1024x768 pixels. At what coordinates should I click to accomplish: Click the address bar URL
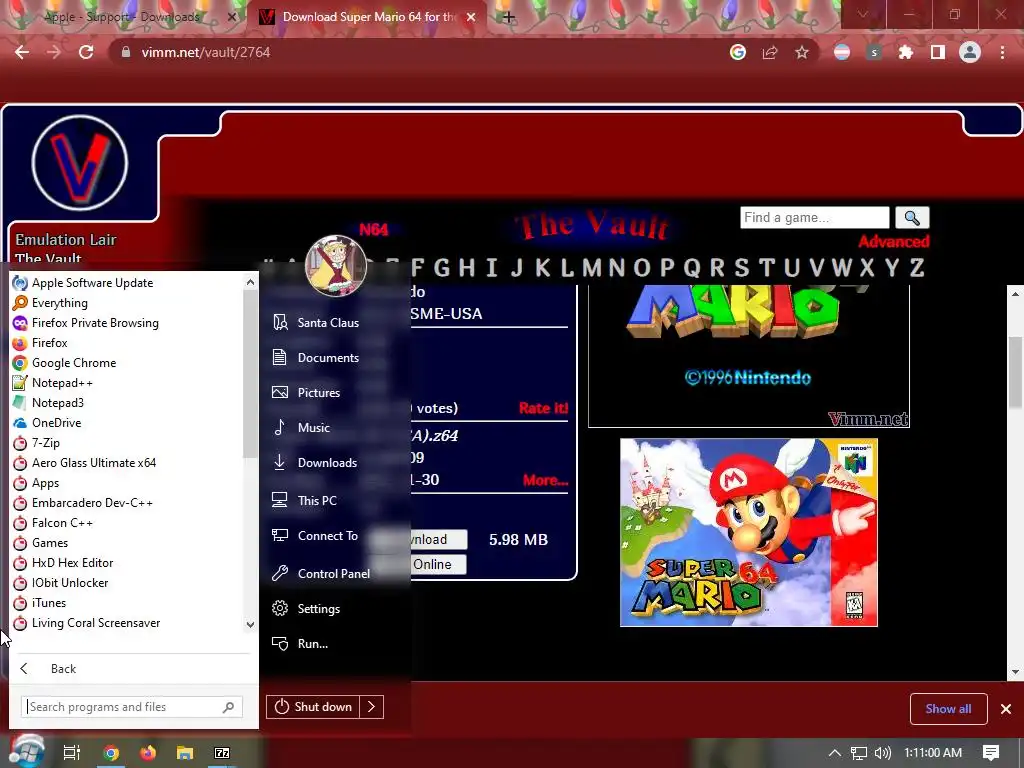206,52
